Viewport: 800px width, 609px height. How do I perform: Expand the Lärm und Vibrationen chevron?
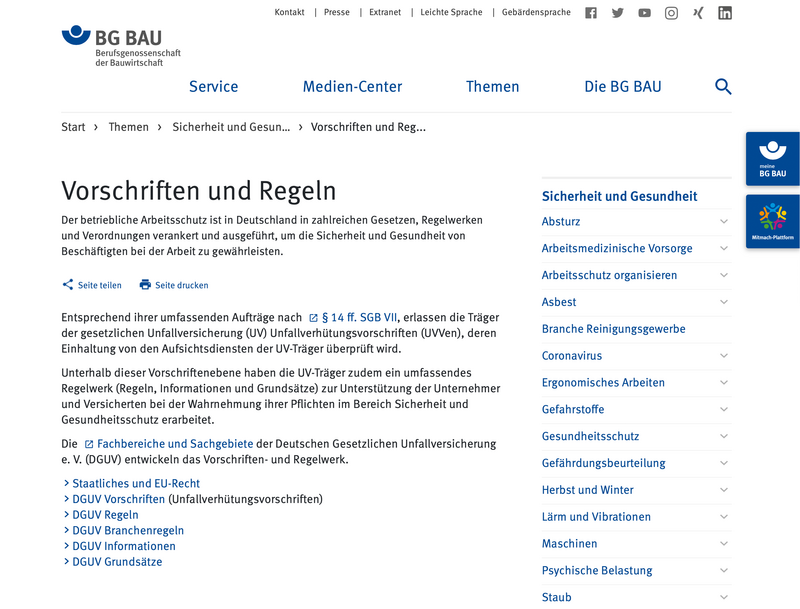[x=724, y=517]
